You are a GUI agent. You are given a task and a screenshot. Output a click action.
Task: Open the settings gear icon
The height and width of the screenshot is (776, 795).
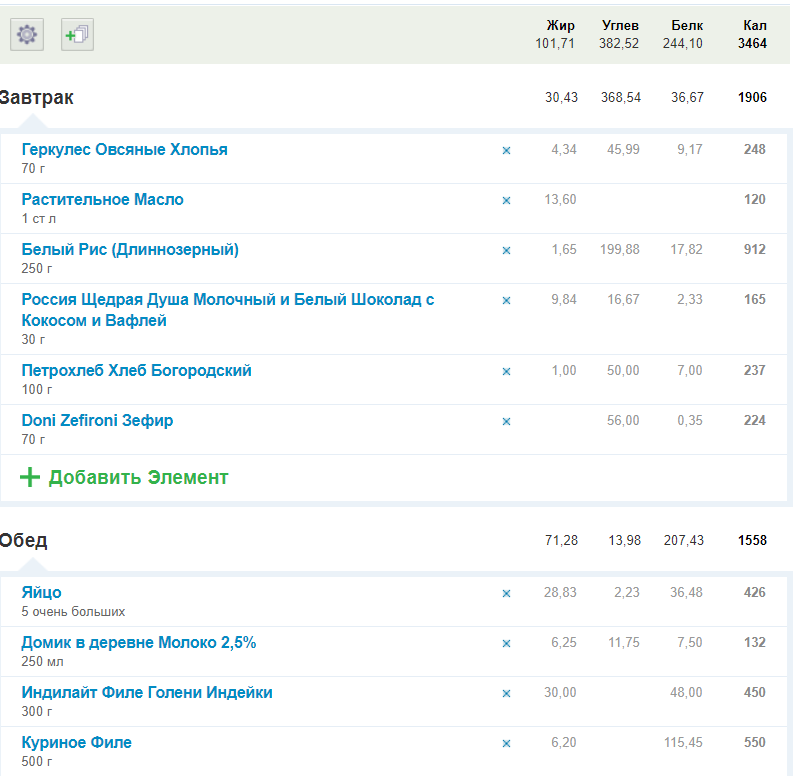click(27, 35)
